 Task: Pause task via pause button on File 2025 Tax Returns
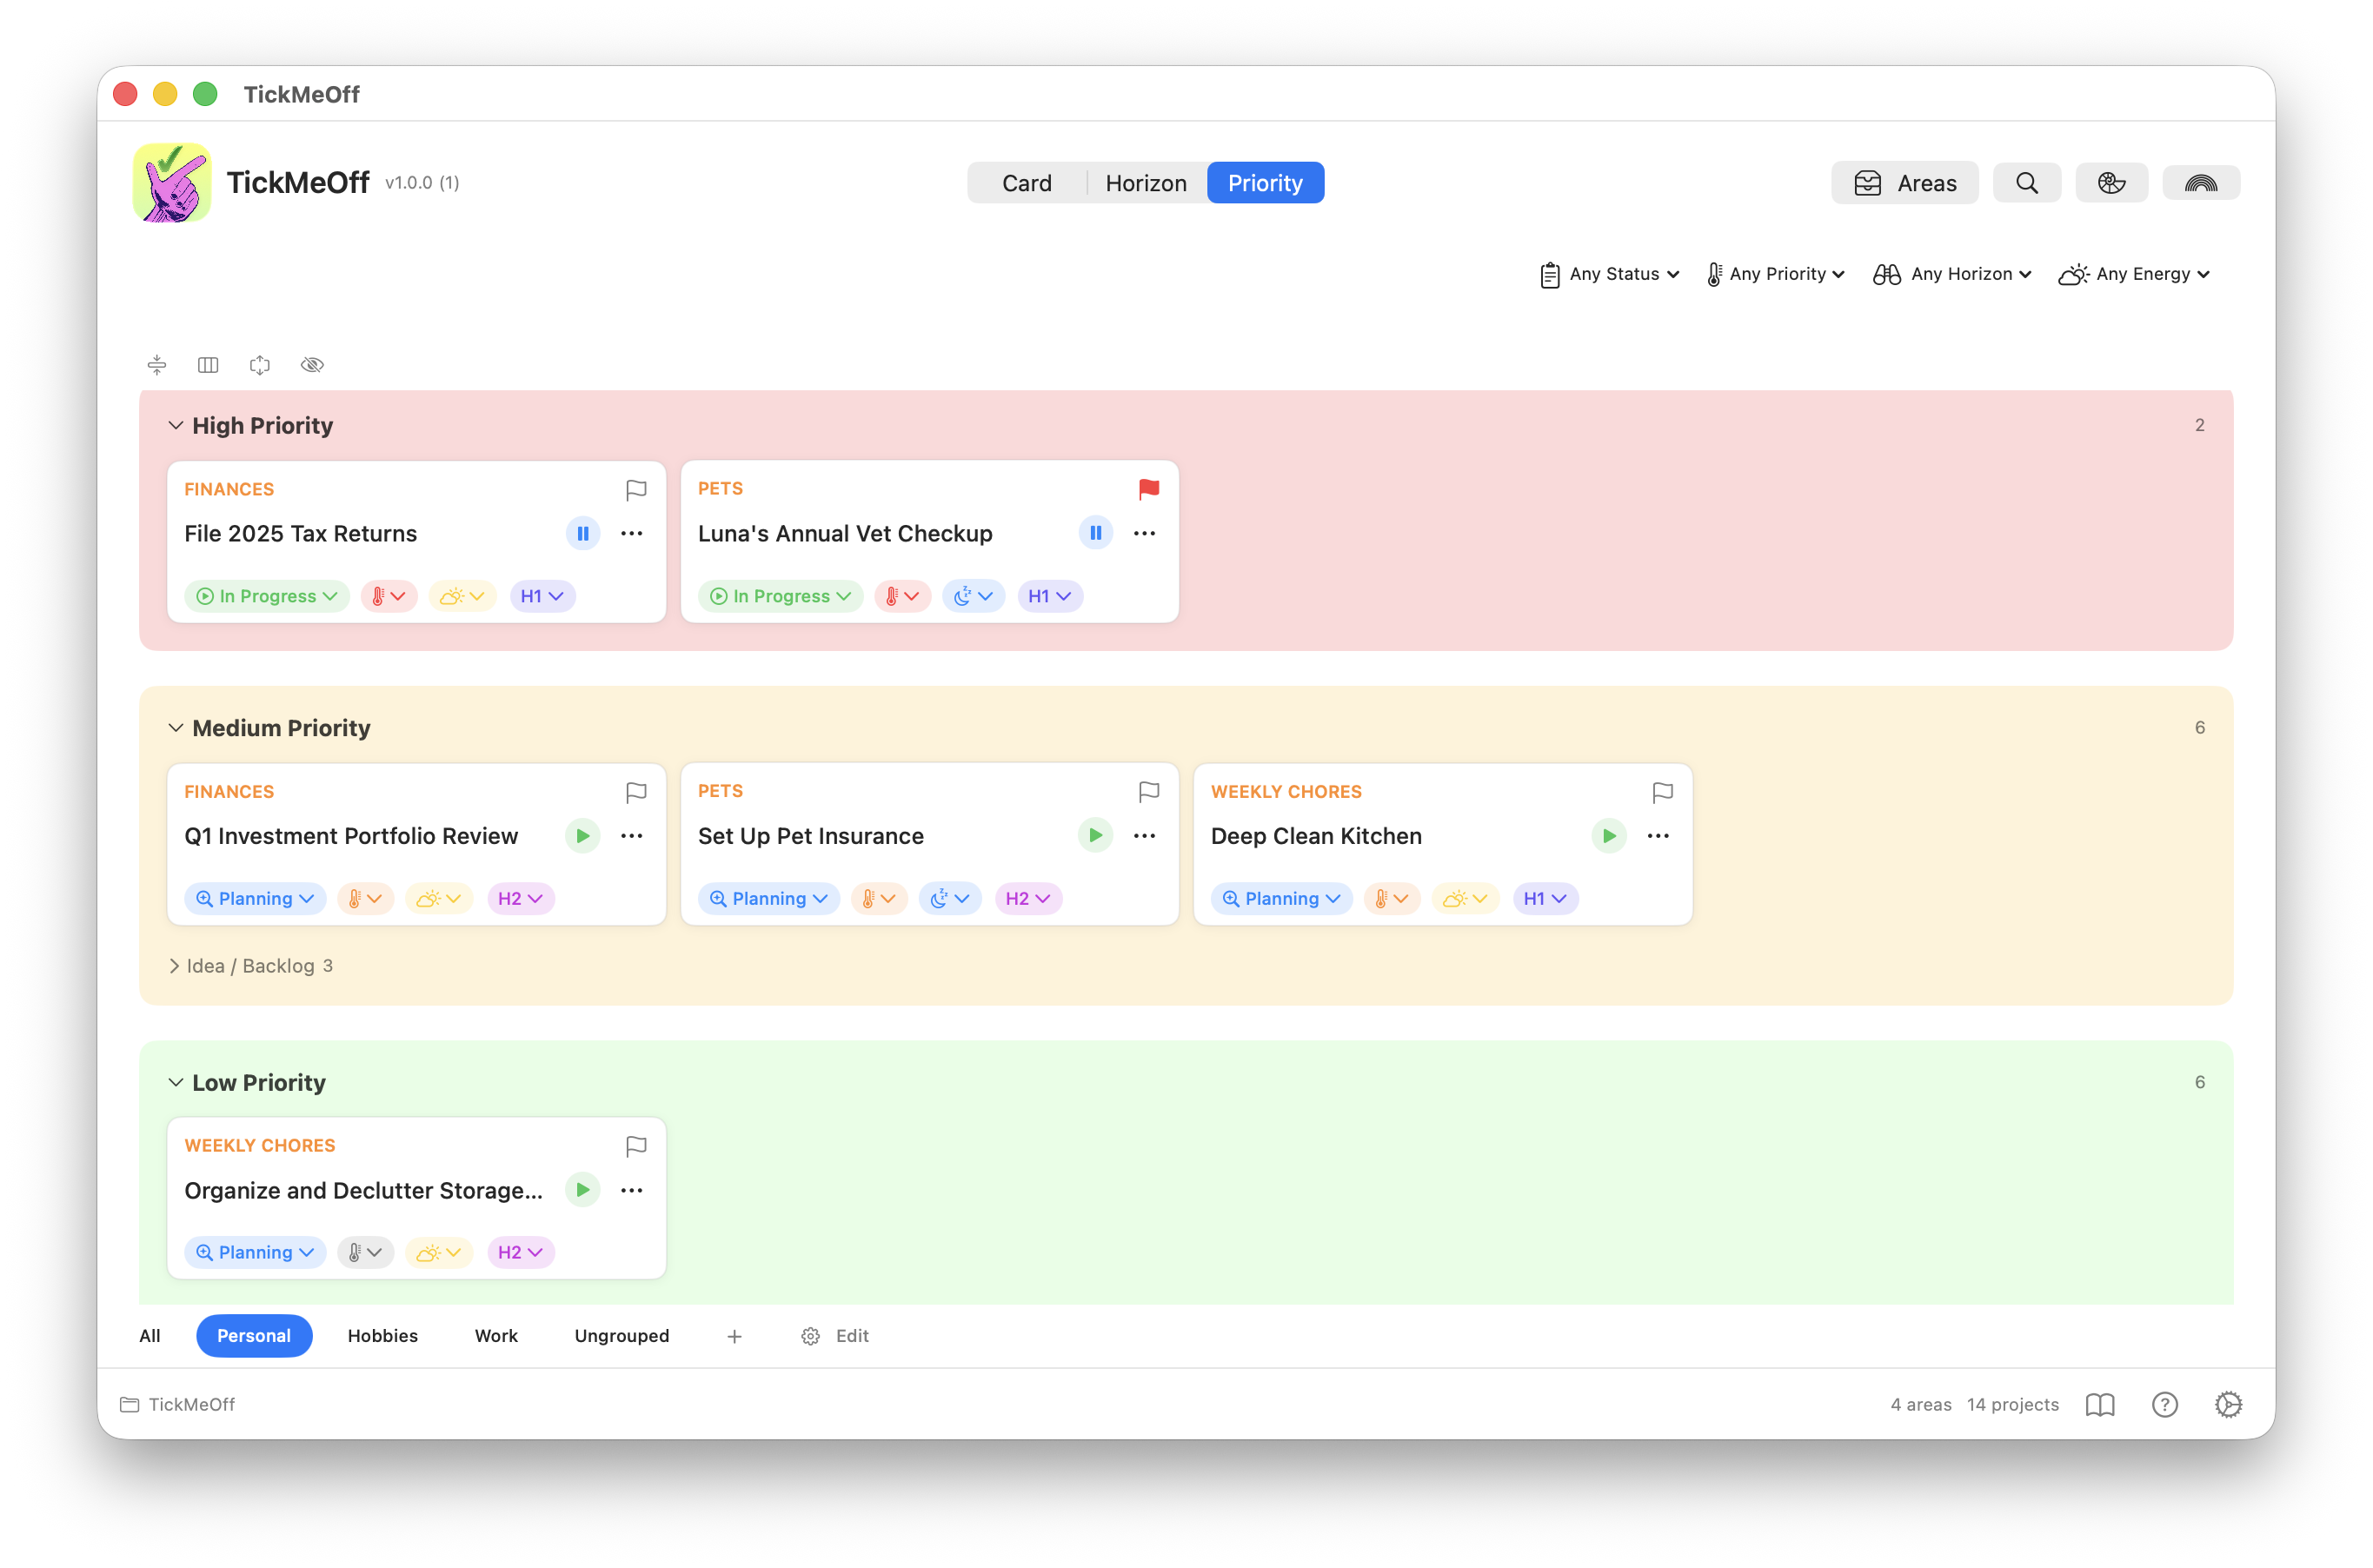pos(583,533)
